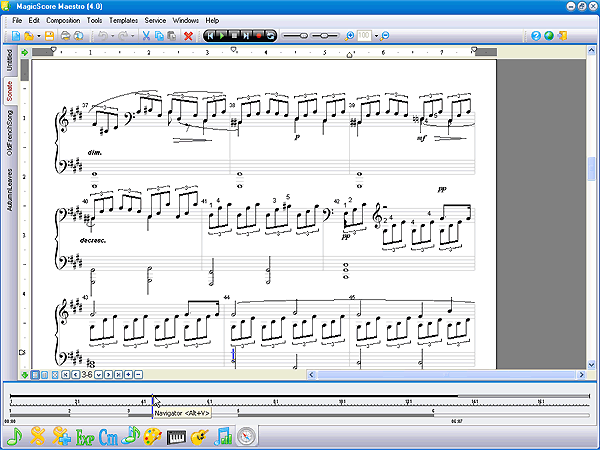Open the website globe icon
600x450 pixels.
(549, 36)
